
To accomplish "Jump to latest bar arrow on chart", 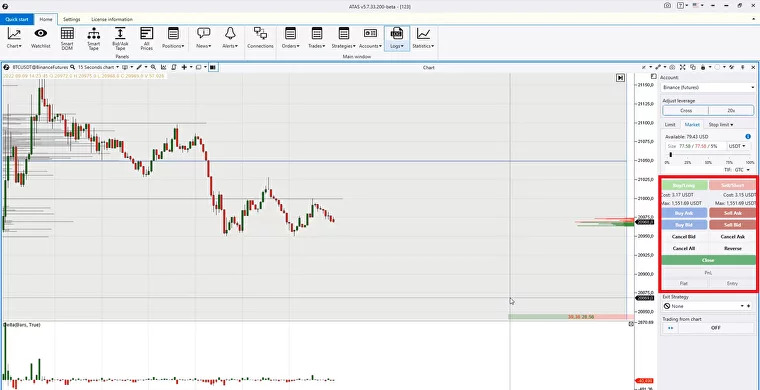I will click(620, 78).
